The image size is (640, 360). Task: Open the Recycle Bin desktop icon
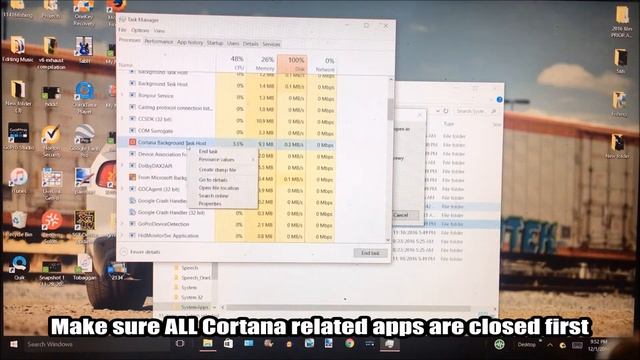click(x=18, y=224)
